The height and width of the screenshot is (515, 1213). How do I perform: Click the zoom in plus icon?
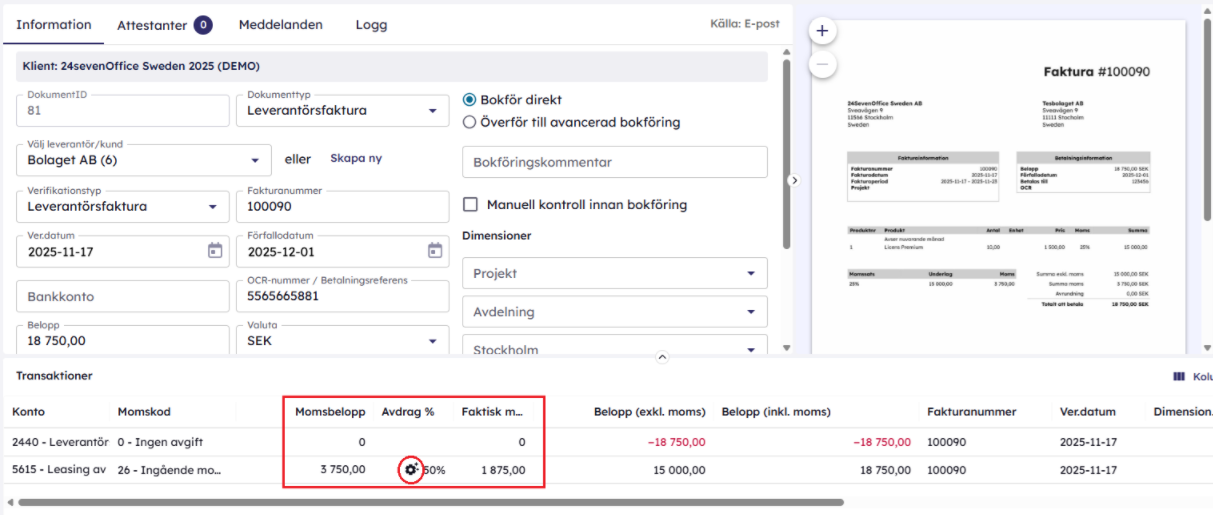(822, 31)
